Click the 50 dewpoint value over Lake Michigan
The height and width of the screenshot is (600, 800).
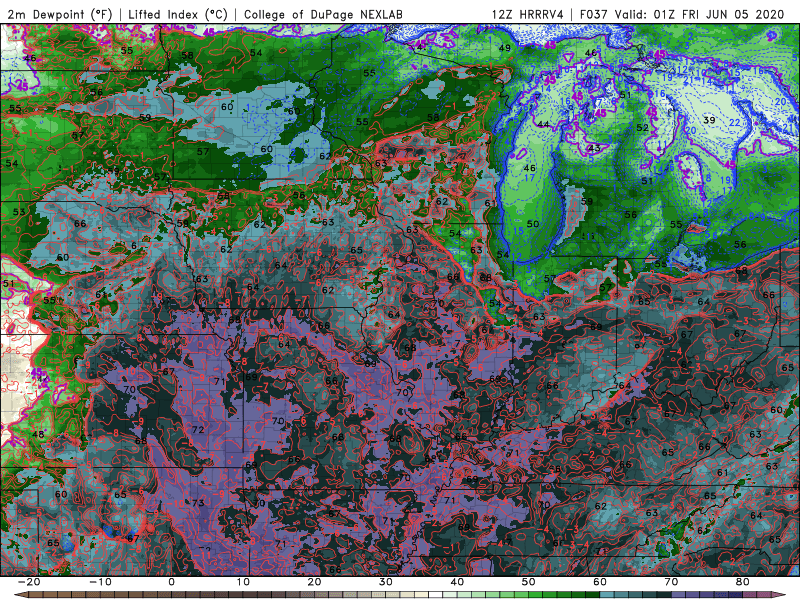[533, 224]
